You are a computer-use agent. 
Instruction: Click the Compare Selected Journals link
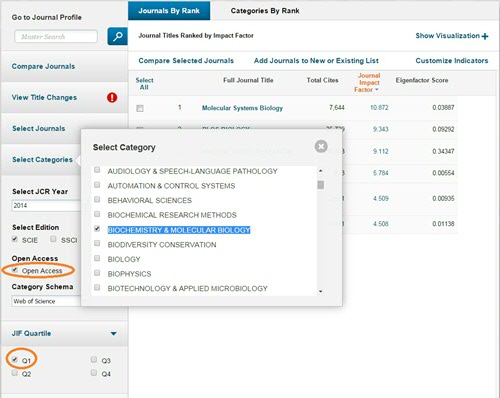tap(186, 61)
